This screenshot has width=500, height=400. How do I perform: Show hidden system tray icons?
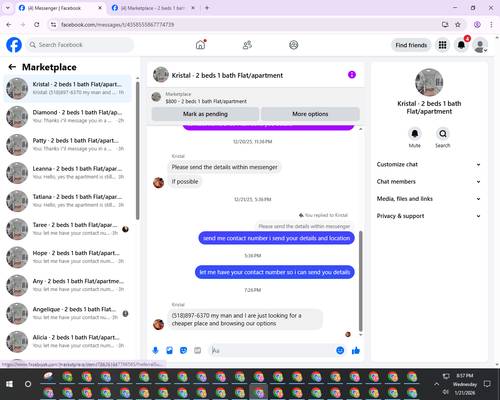(x=436, y=384)
